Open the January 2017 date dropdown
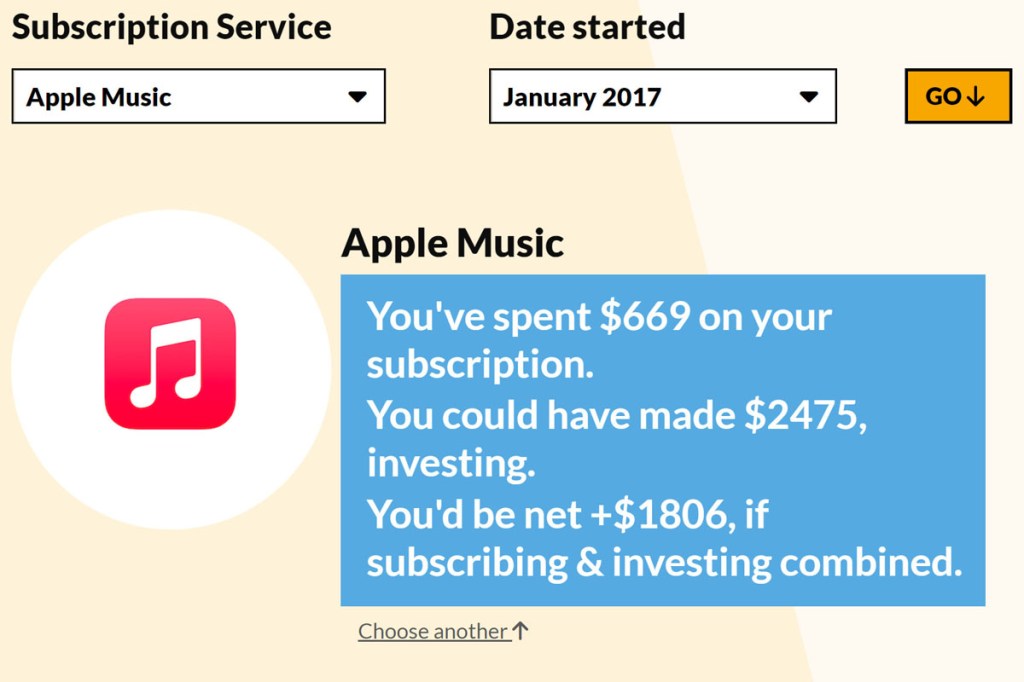 tap(663, 96)
